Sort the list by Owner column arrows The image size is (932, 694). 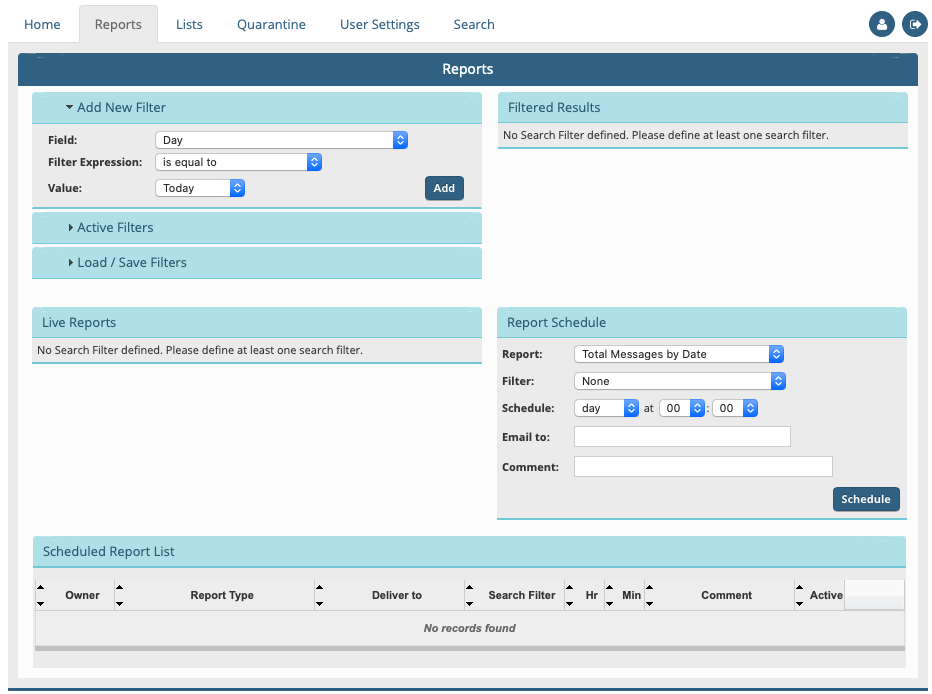click(40, 595)
